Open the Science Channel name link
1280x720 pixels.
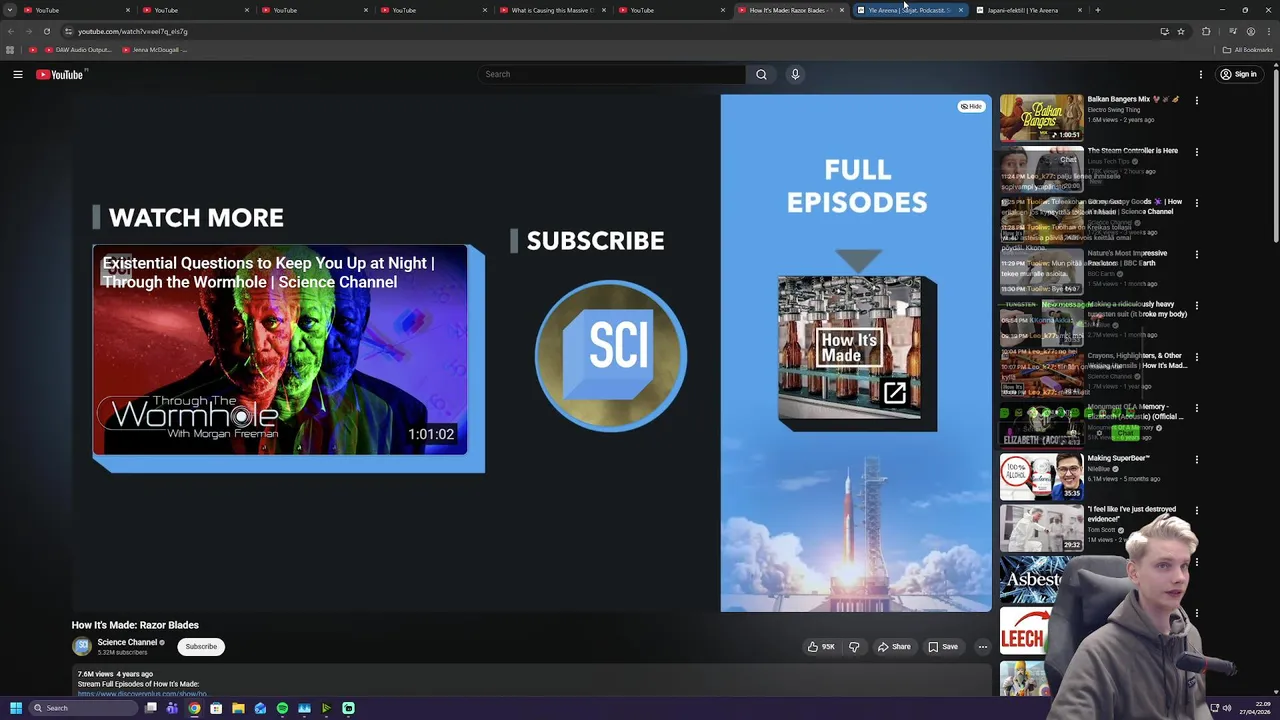point(127,642)
